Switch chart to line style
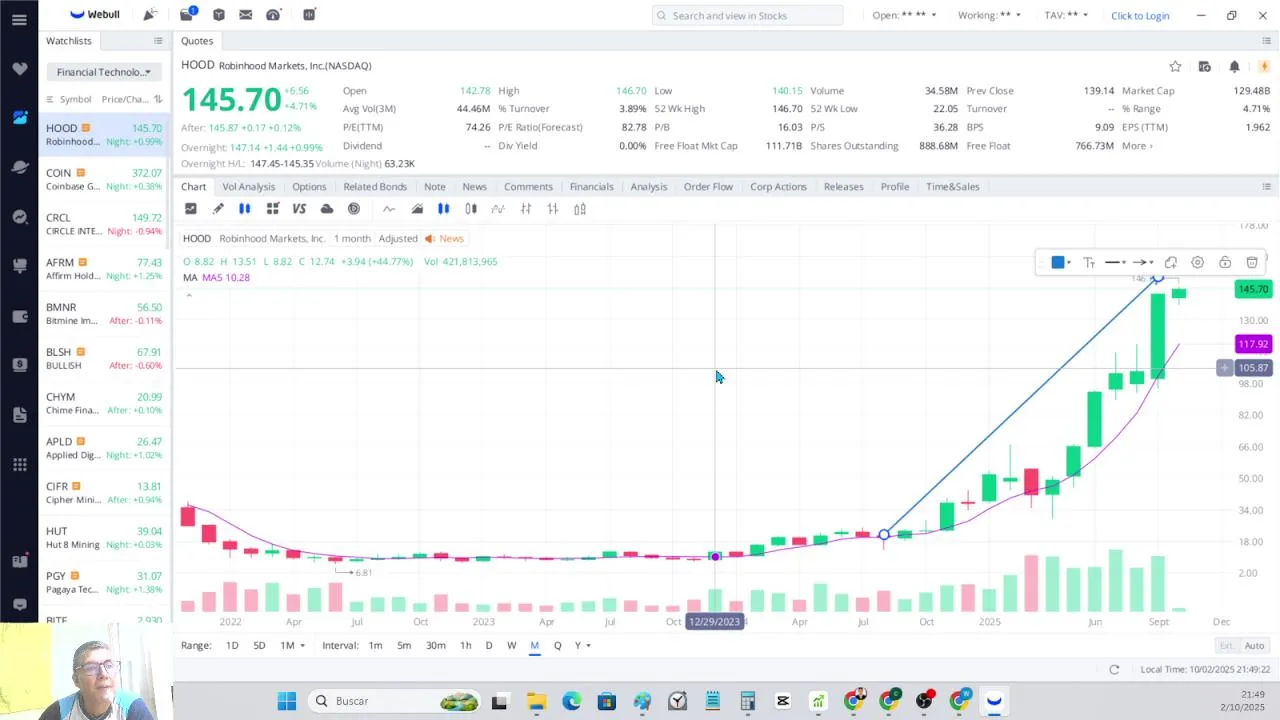 click(389, 209)
